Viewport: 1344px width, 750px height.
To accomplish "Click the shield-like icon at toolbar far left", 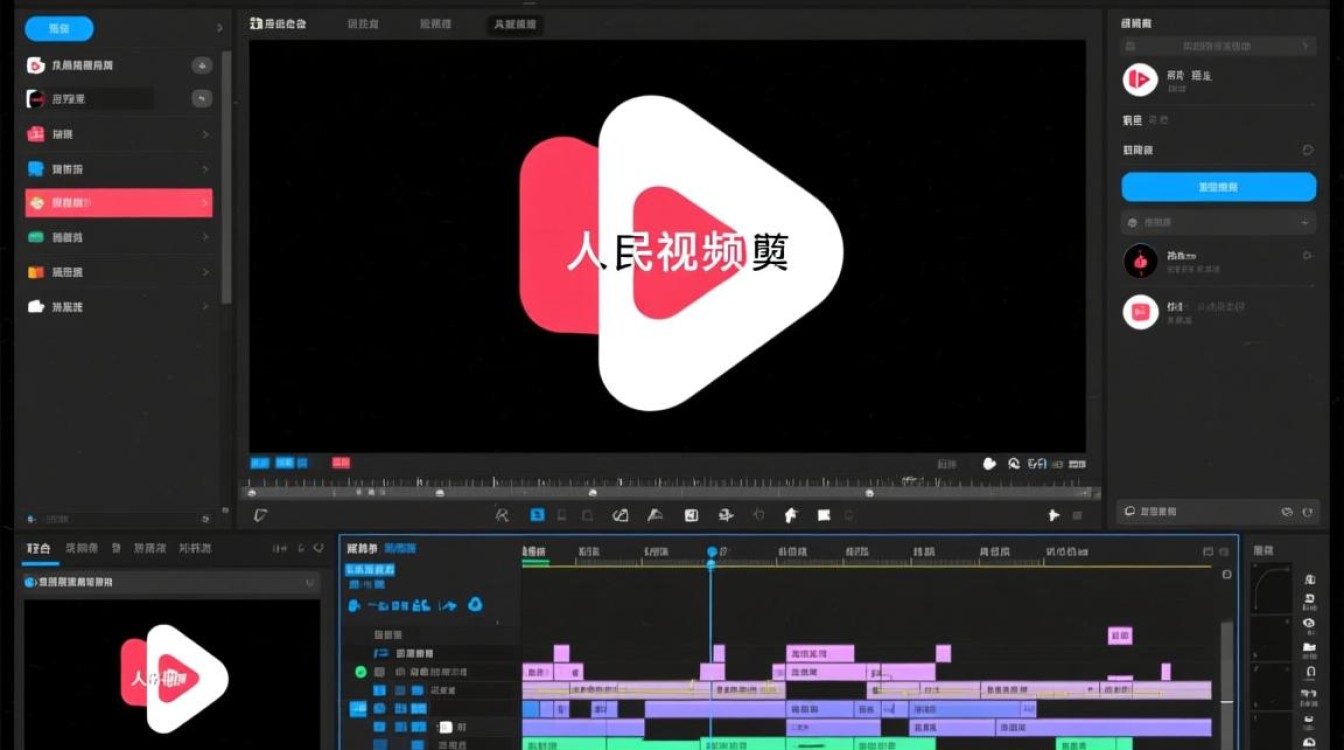I will [260, 515].
